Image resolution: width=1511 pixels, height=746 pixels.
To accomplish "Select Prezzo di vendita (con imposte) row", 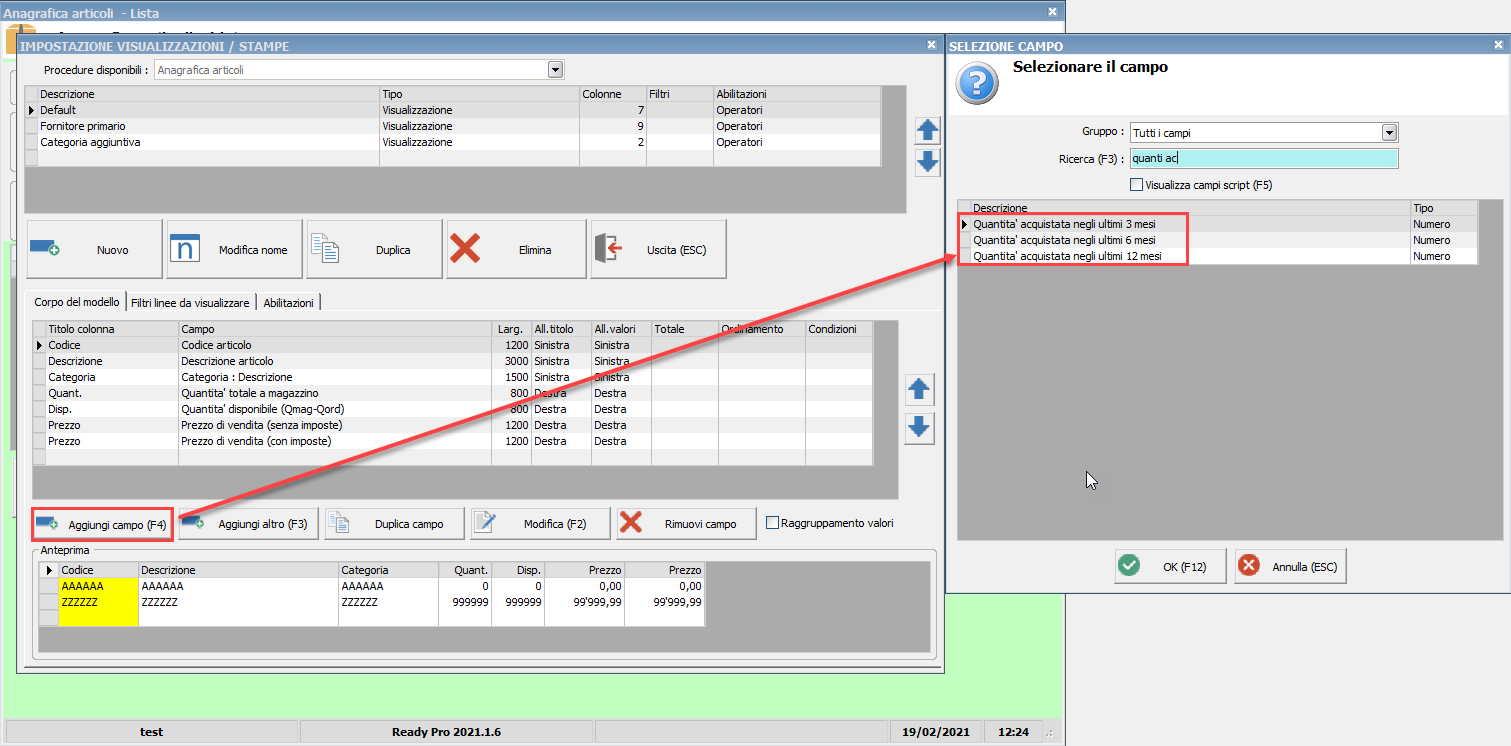I will point(453,441).
